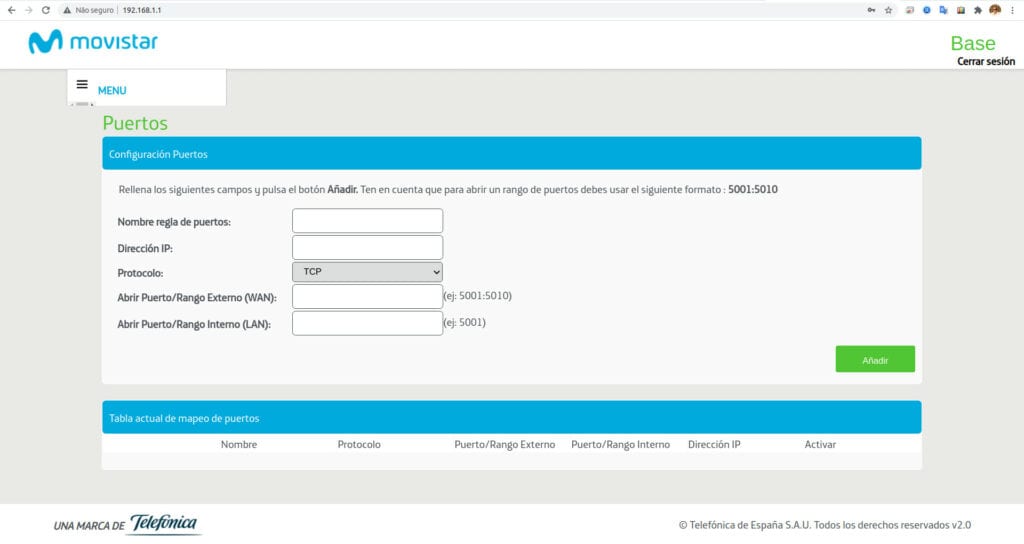The width and height of the screenshot is (1024, 544).
Task: Reload the router page
Action: click(46, 10)
